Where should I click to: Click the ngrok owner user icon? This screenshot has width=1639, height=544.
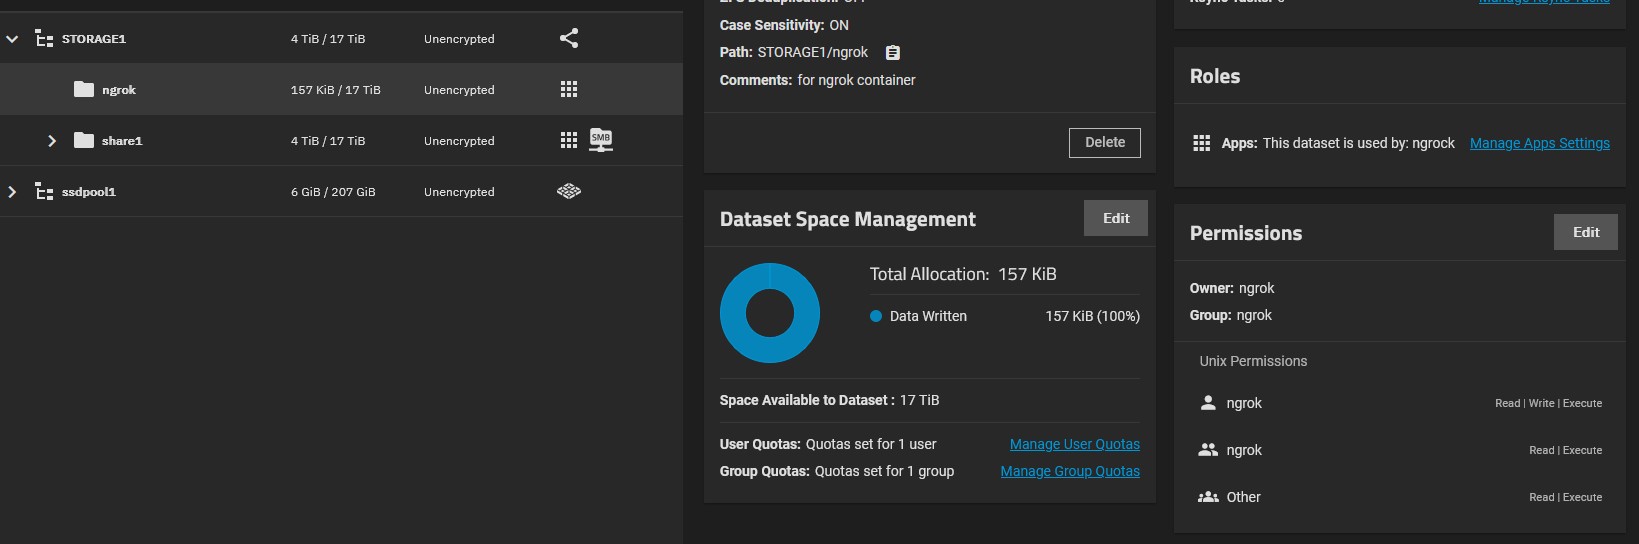coord(1208,403)
